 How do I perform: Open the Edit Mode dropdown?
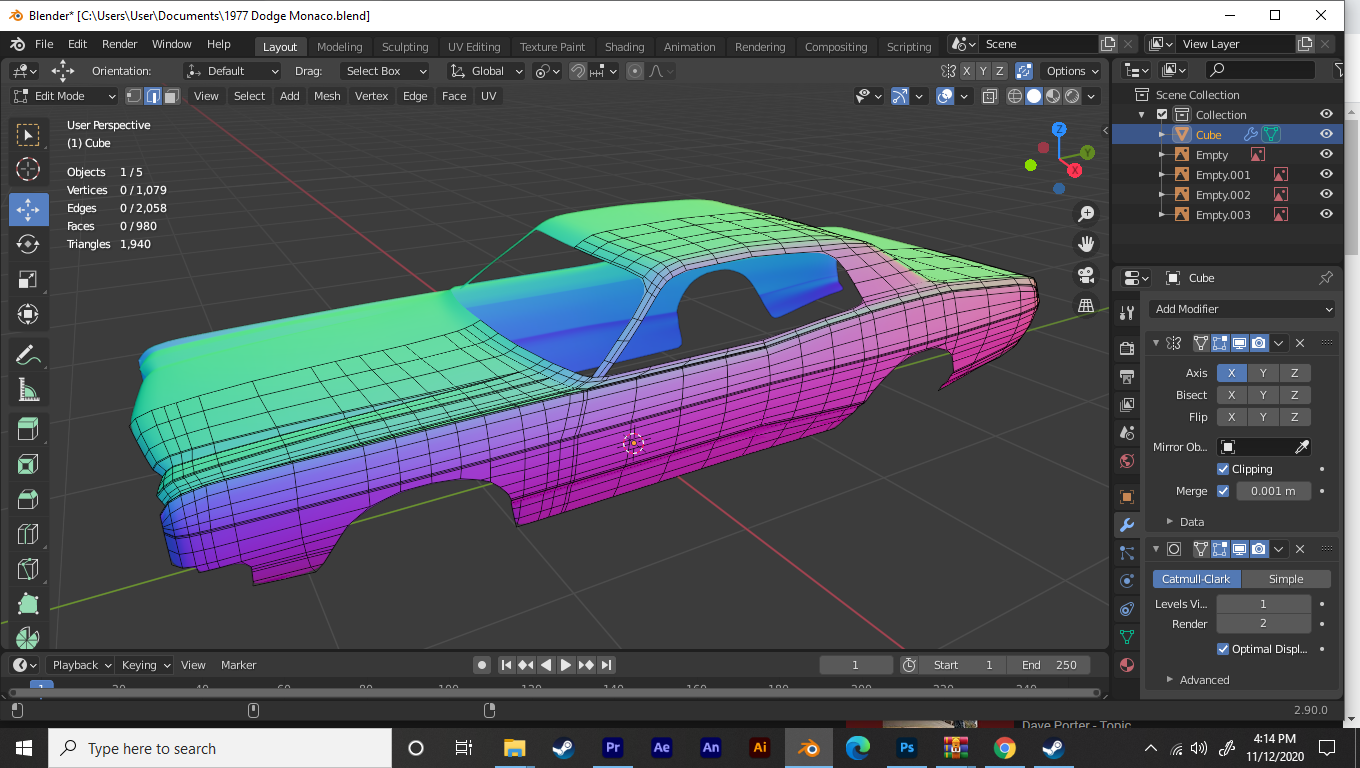tap(64, 96)
